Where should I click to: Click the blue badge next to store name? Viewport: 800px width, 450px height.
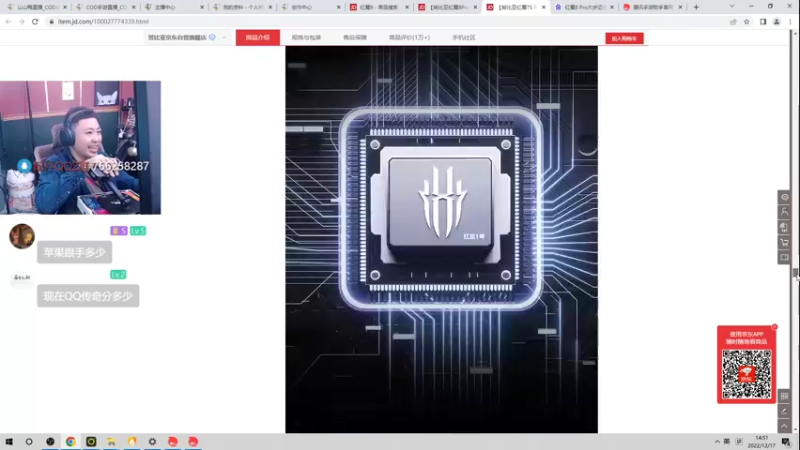(212, 37)
